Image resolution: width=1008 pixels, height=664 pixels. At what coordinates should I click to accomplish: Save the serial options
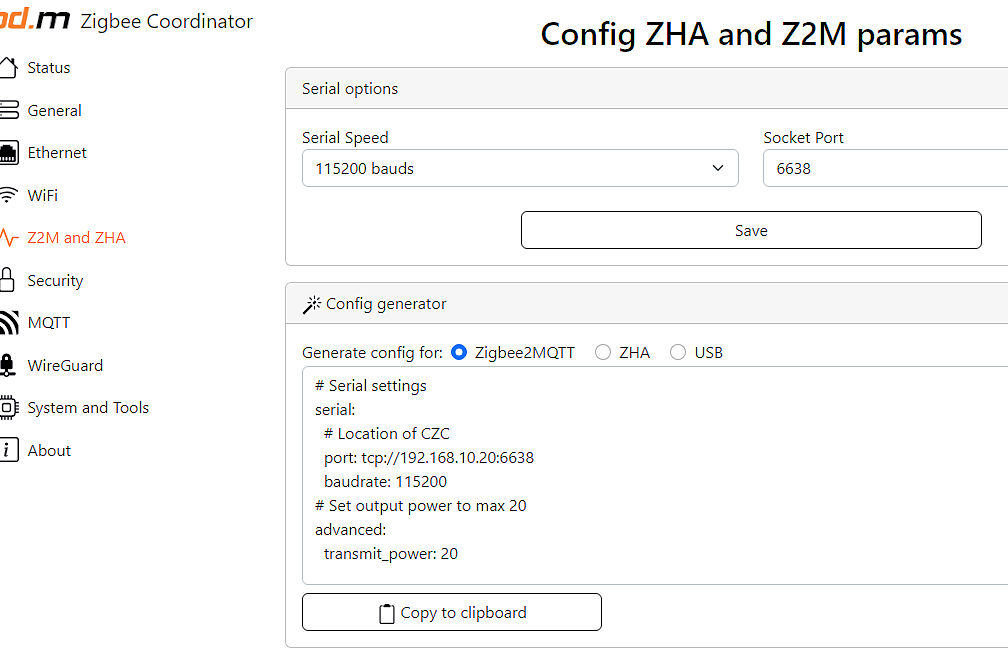pyautogui.click(x=751, y=230)
